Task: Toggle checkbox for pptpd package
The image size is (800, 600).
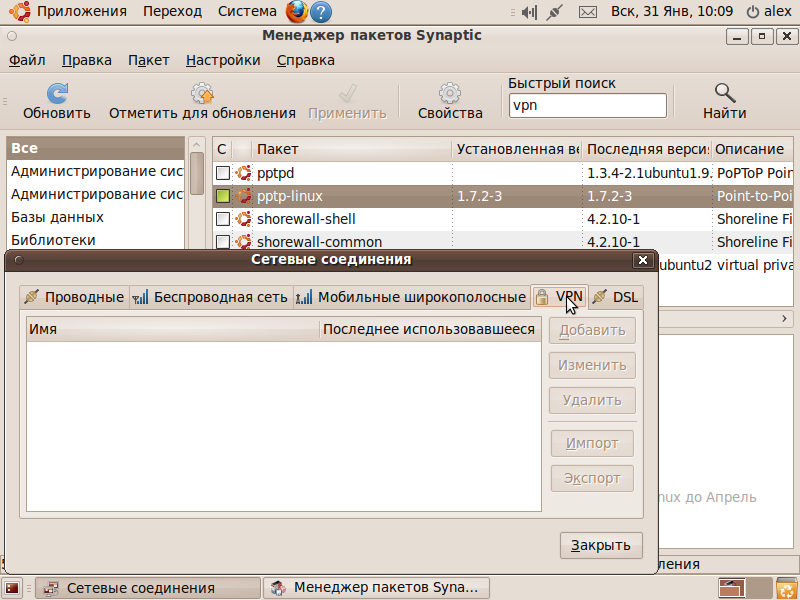Action: [x=223, y=173]
